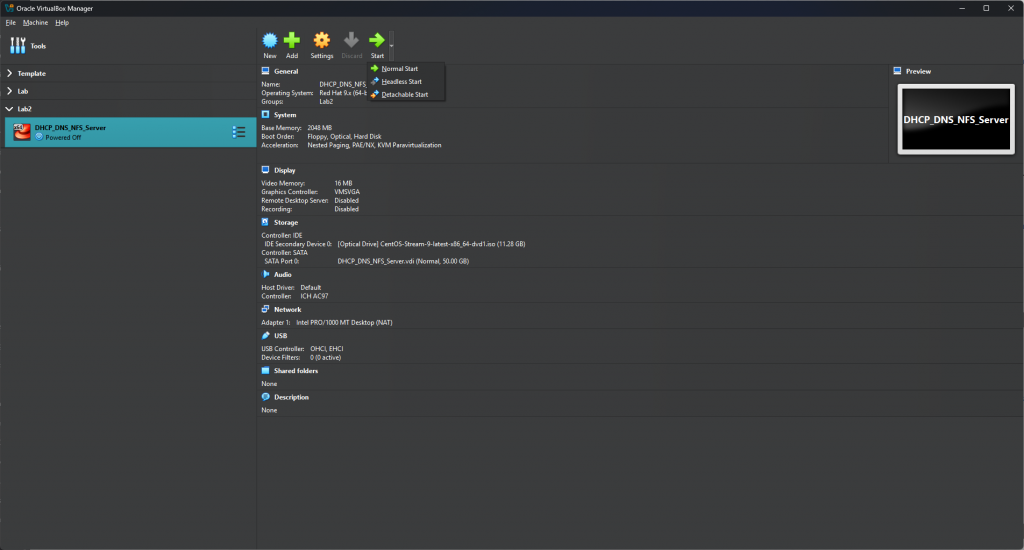Click the Discard toolbar icon
This screenshot has height=550, width=1024.
[351, 40]
